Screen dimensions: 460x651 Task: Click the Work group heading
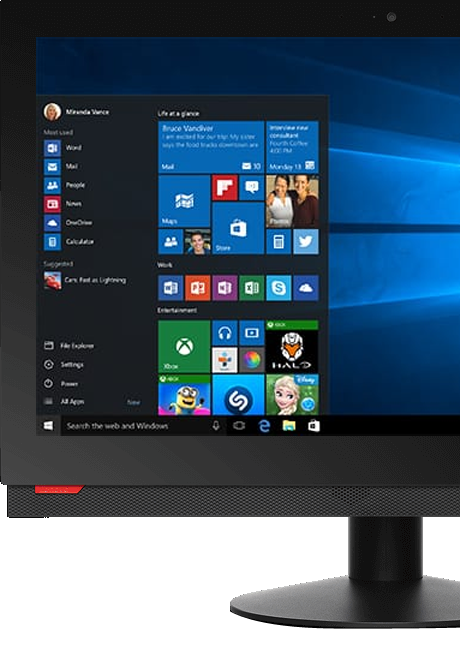(x=165, y=265)
